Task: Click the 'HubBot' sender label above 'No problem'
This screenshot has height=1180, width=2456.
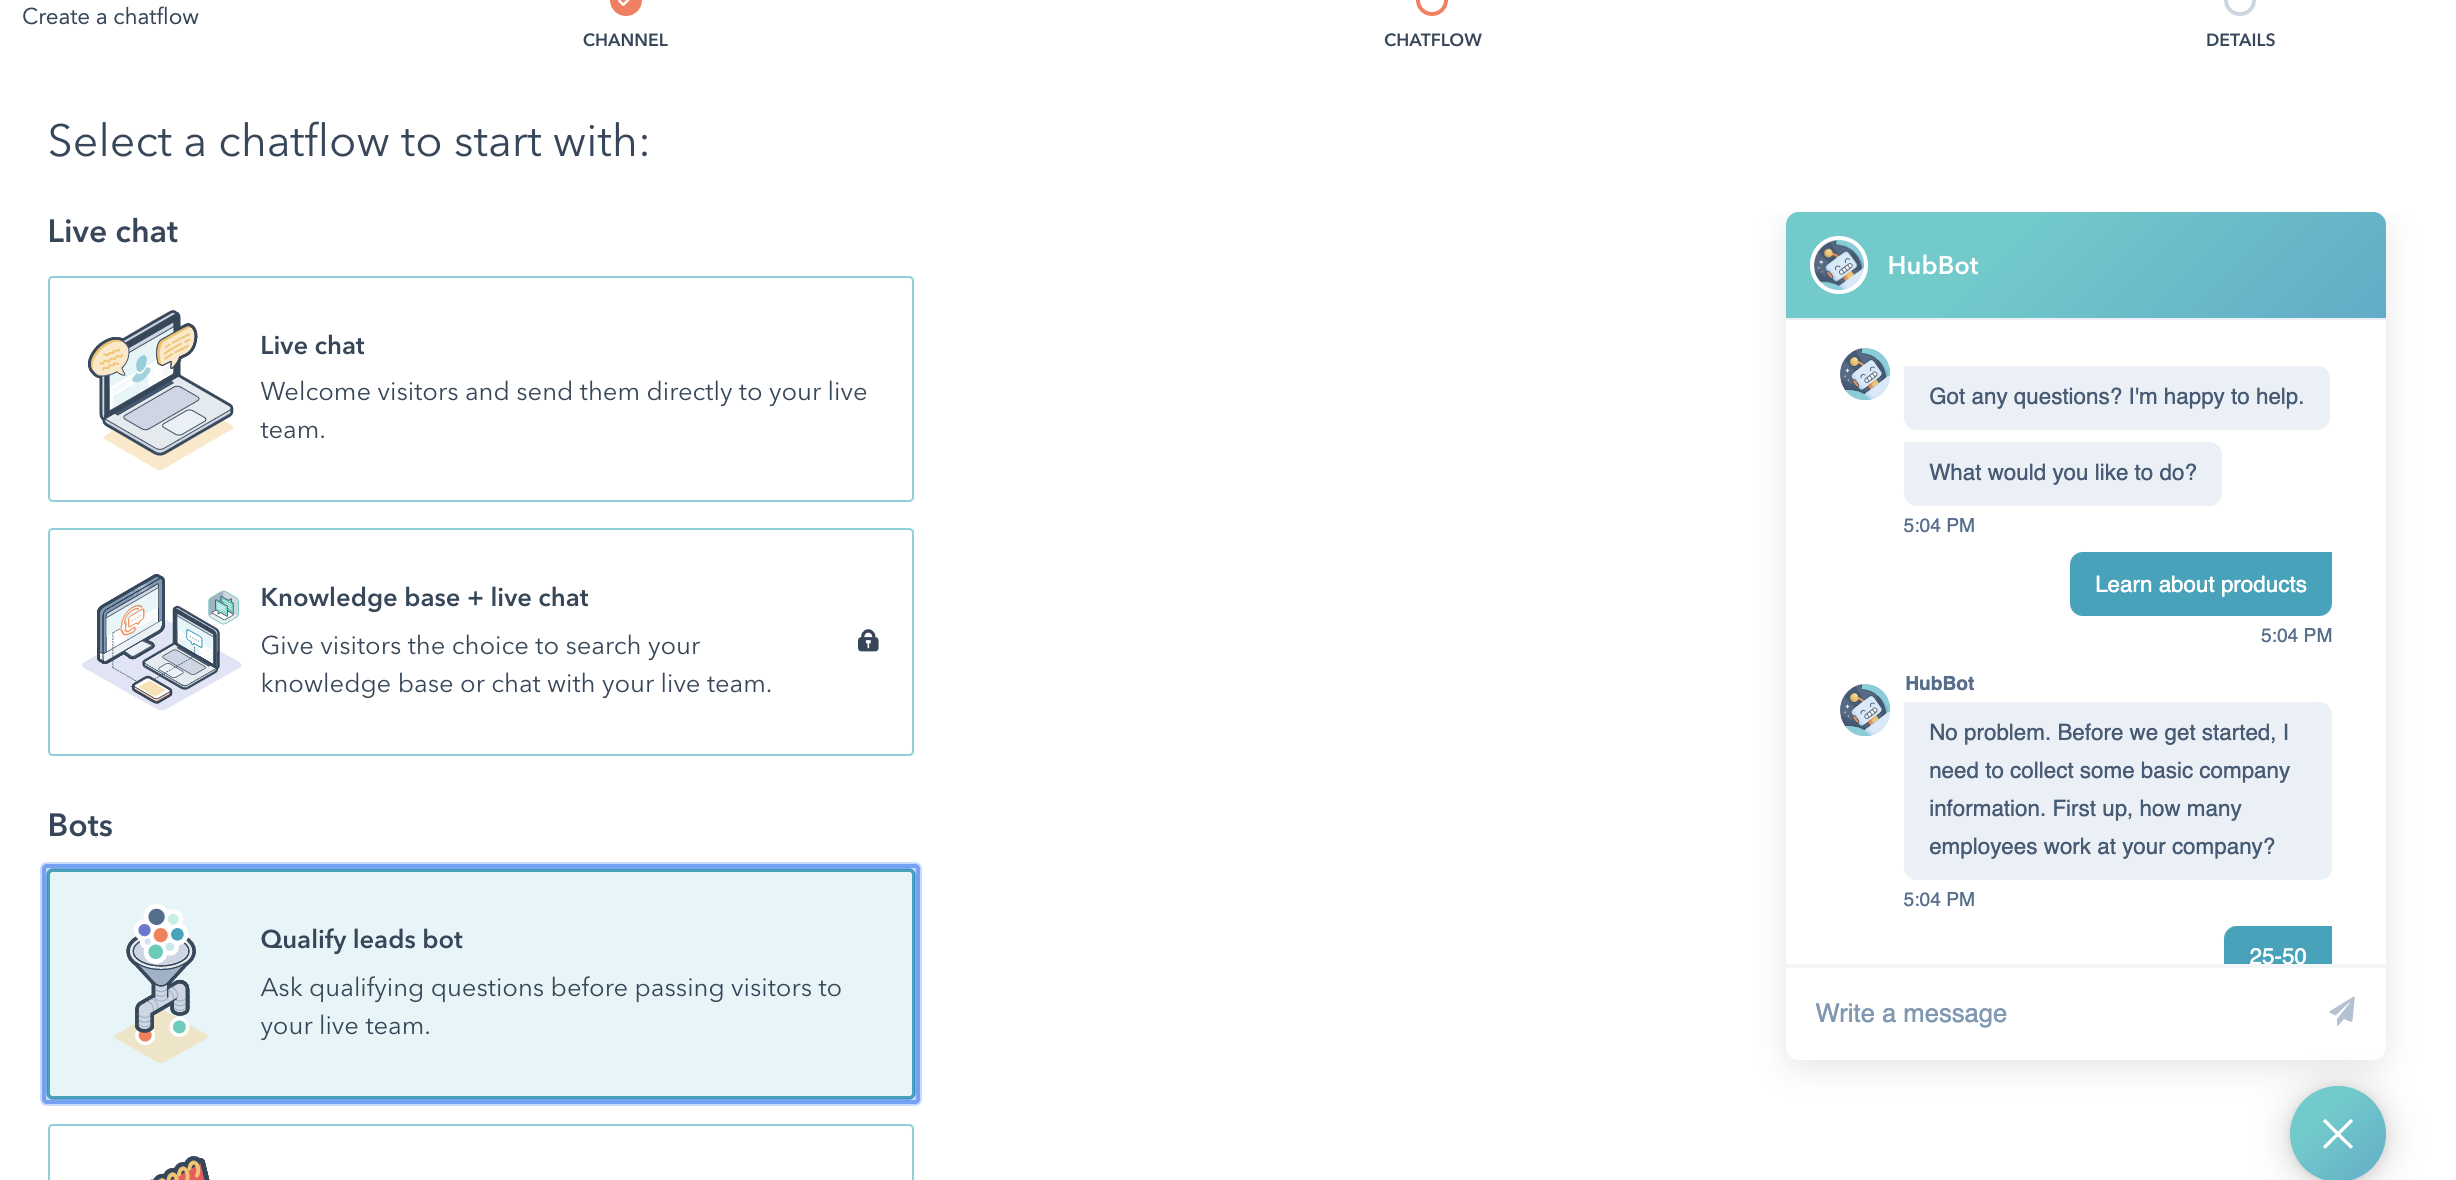Action: pyautogui.click(x=1939, y=683)
